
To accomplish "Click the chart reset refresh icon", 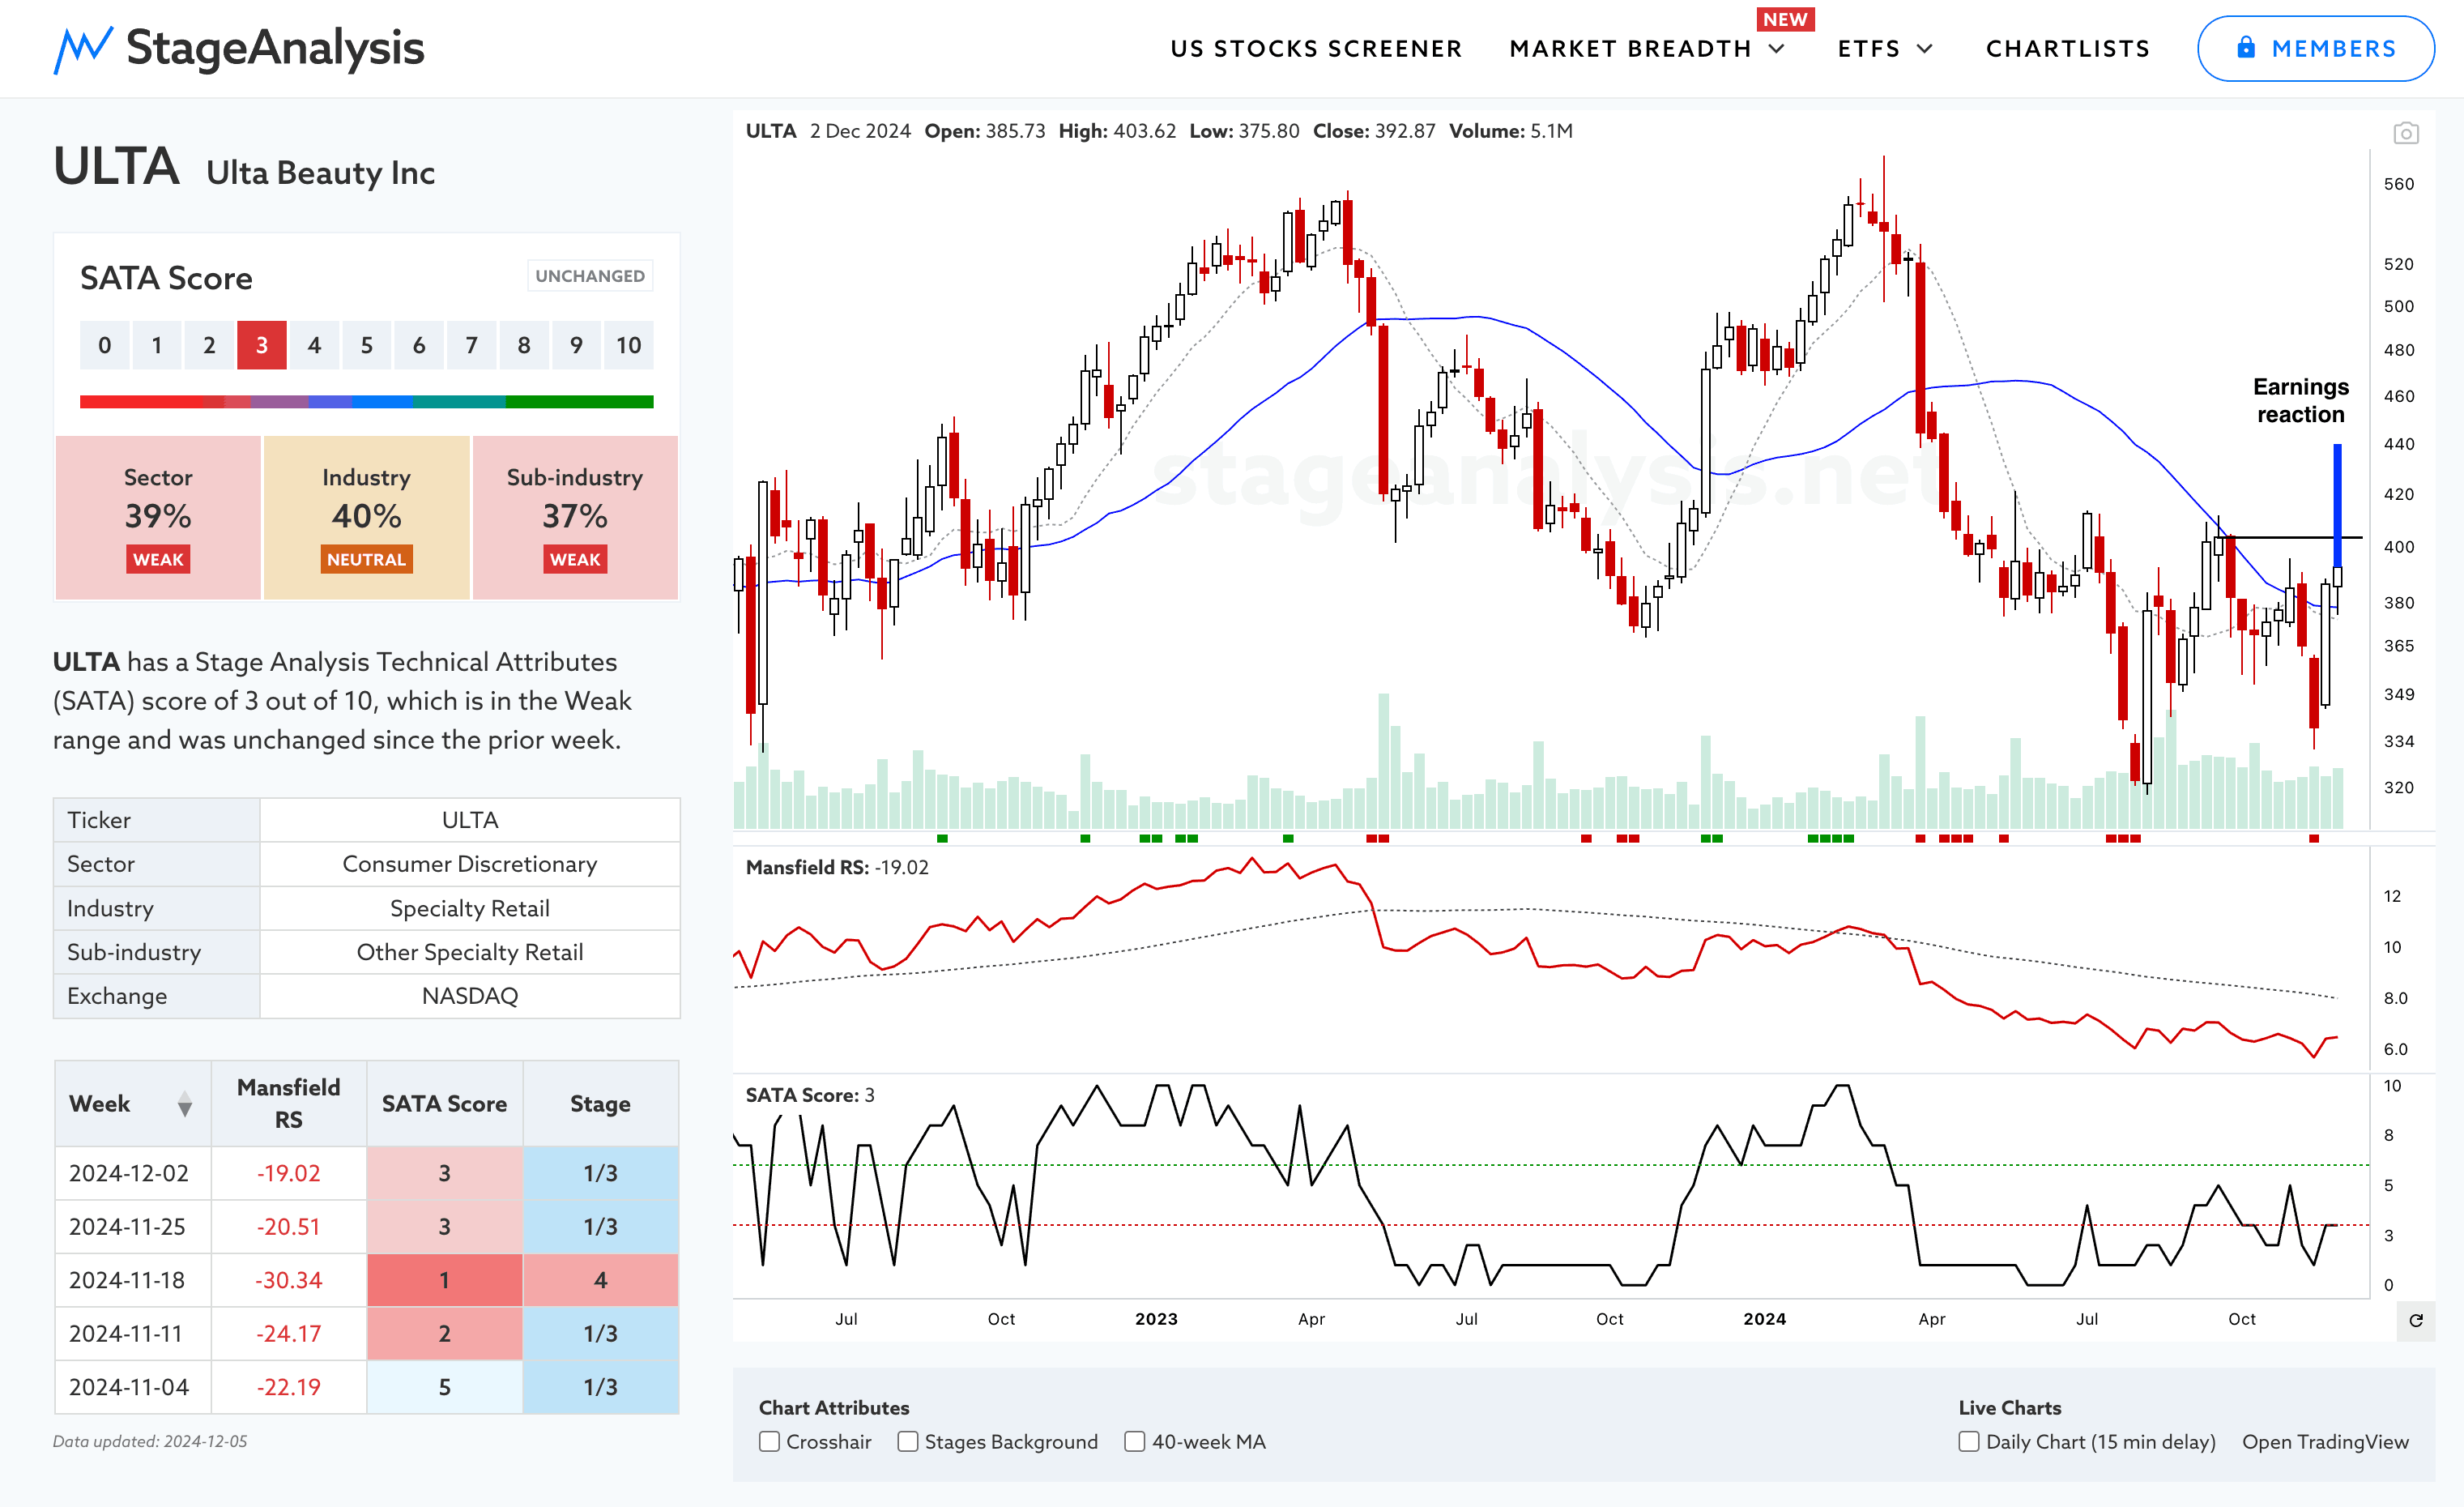I will (x=2415, y=1320).
